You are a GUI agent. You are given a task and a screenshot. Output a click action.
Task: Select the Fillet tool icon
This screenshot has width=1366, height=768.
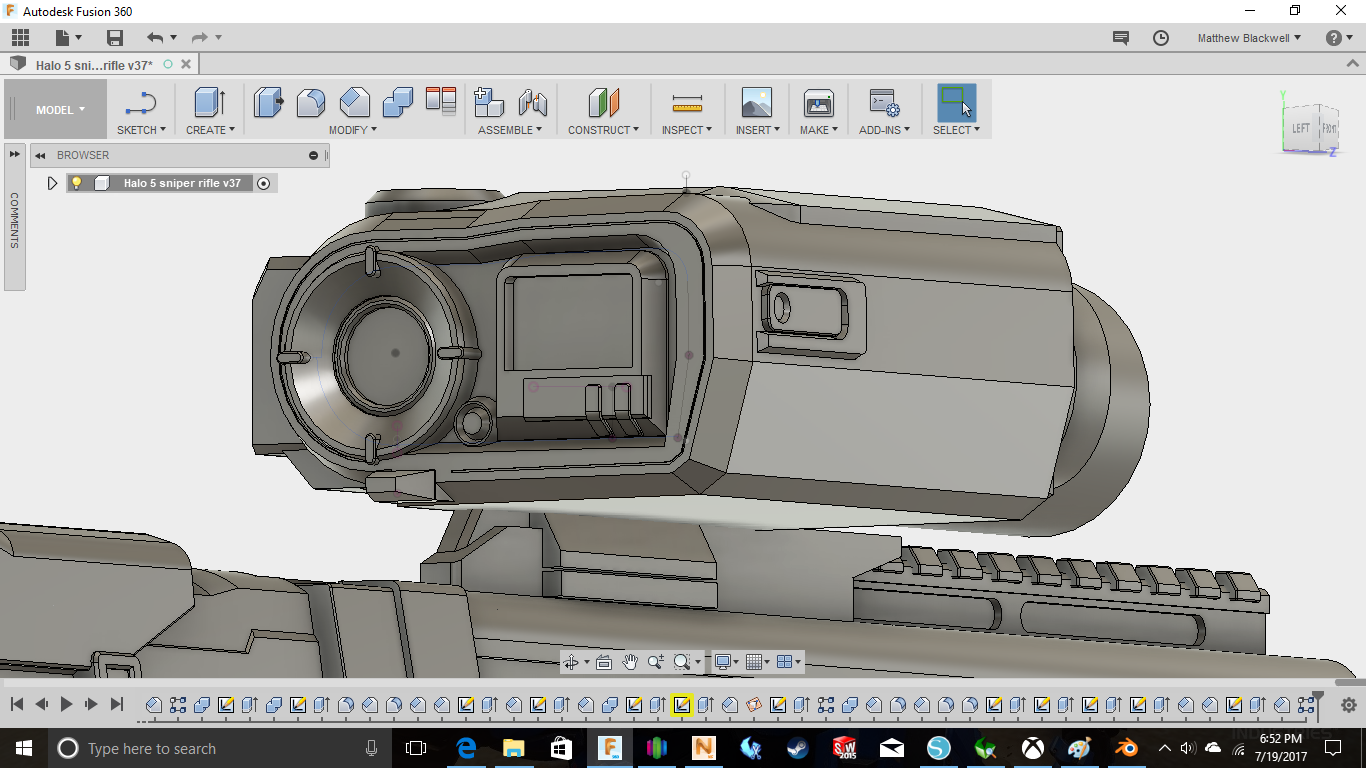point(311,102)
